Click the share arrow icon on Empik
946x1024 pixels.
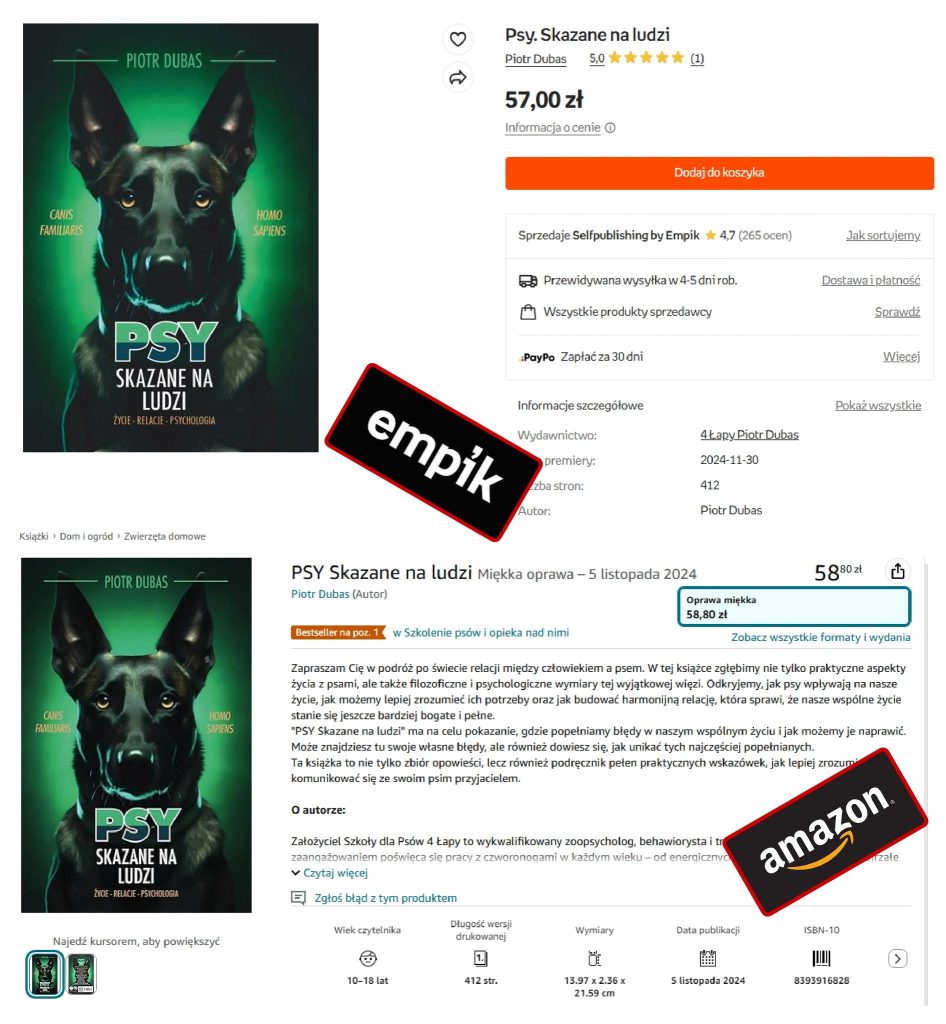[458, 78]
